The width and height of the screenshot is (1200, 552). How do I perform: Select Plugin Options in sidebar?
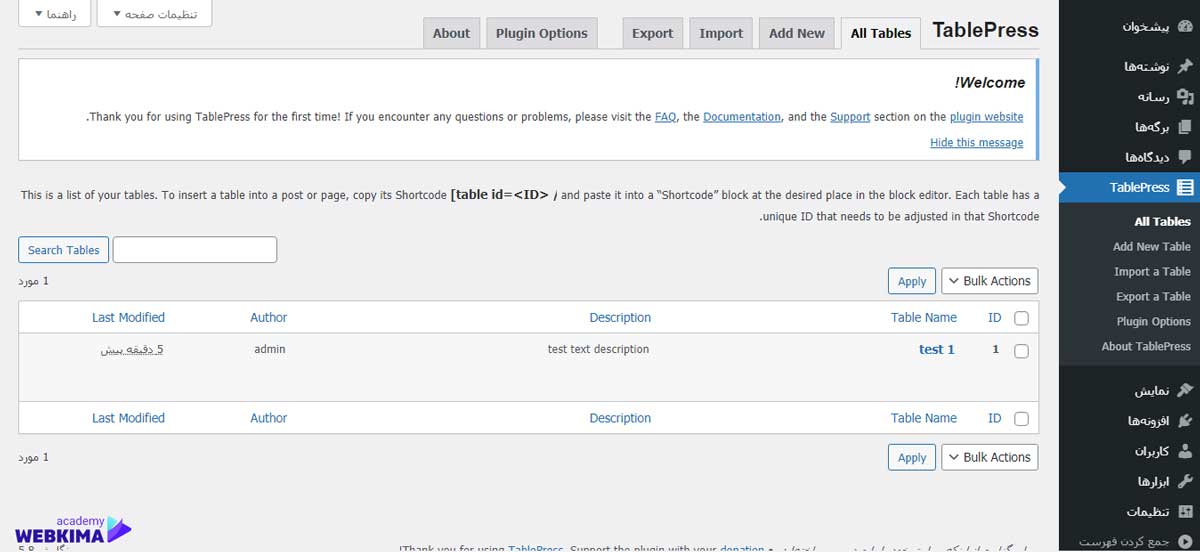(x=1154, y=321)
